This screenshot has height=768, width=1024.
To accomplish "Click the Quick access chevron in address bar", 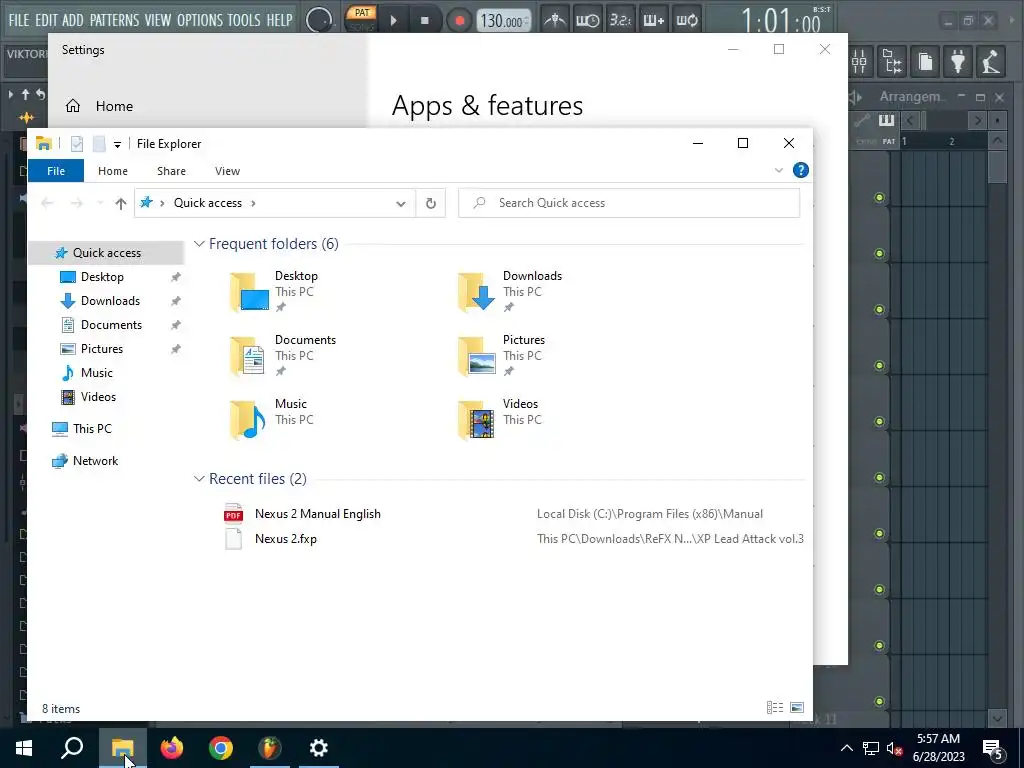I will [253, 203].
